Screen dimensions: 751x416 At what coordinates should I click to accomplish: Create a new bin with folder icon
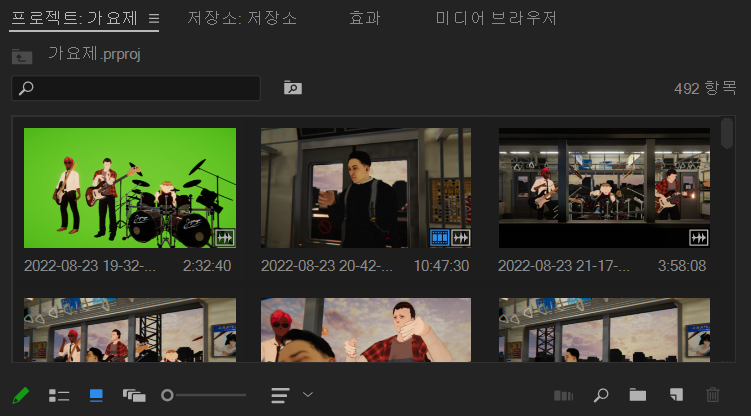637,395
